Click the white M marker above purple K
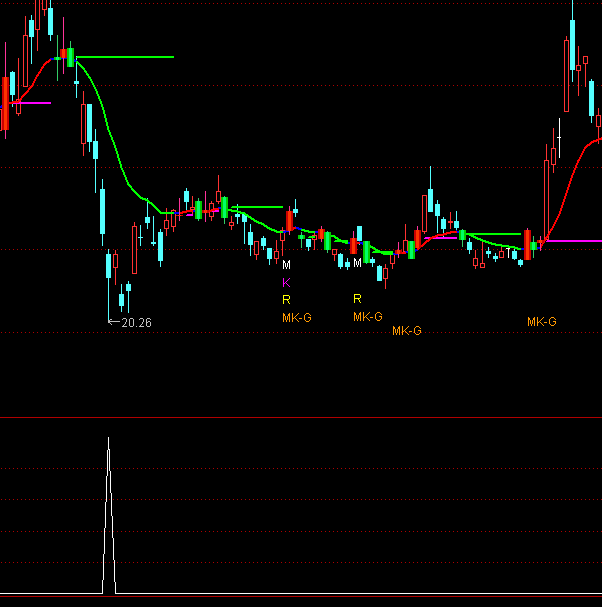This screenshot has height=607, width=602. tap(286, 266)
